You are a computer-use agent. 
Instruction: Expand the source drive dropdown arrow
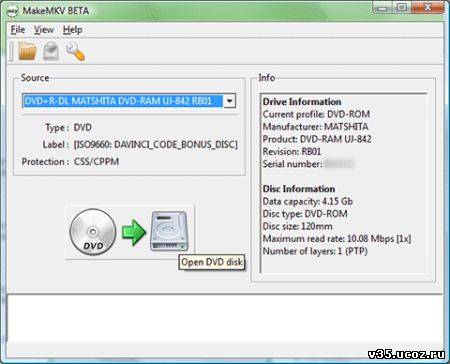coord(230,101)
